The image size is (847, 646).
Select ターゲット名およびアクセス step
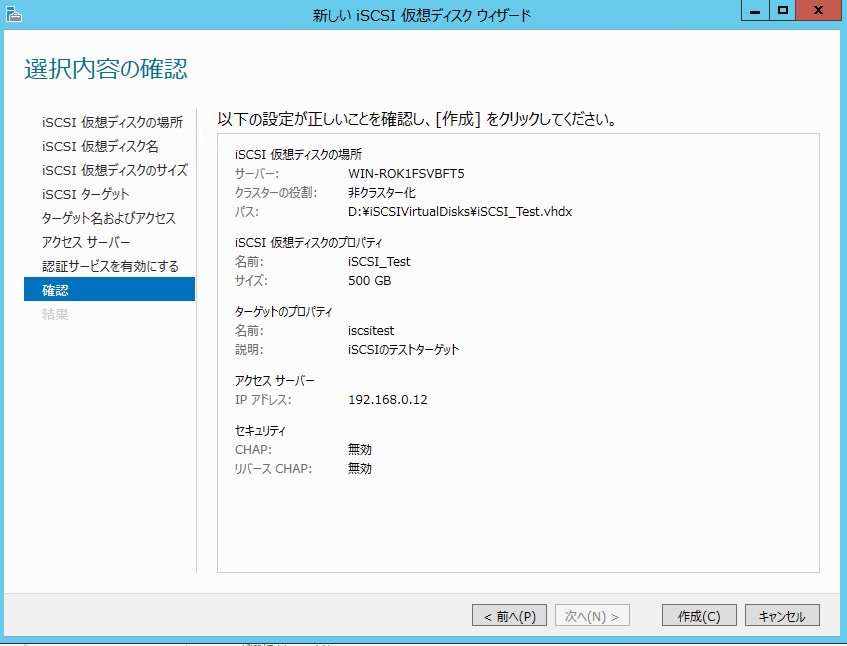109,218
